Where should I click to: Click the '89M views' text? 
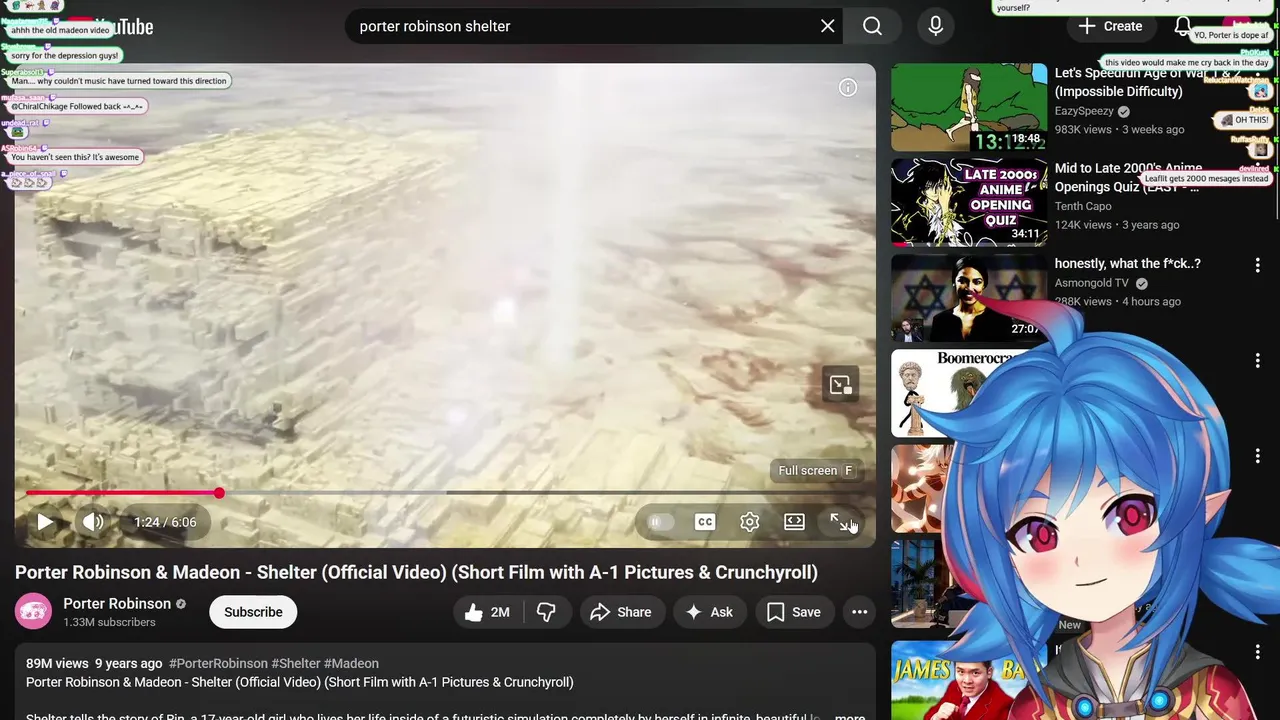pos(57,663)
